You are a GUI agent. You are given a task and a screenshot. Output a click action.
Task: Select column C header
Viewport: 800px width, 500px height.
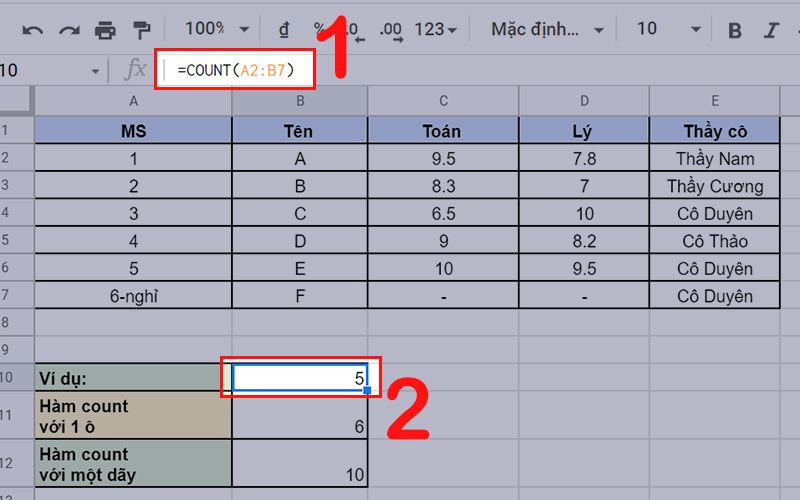[x=443, y=101]
